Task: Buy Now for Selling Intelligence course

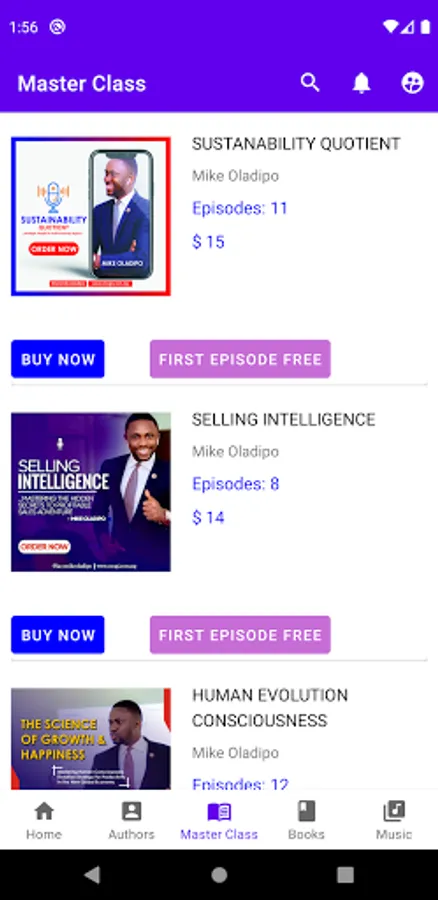Action: pos(58,635)
